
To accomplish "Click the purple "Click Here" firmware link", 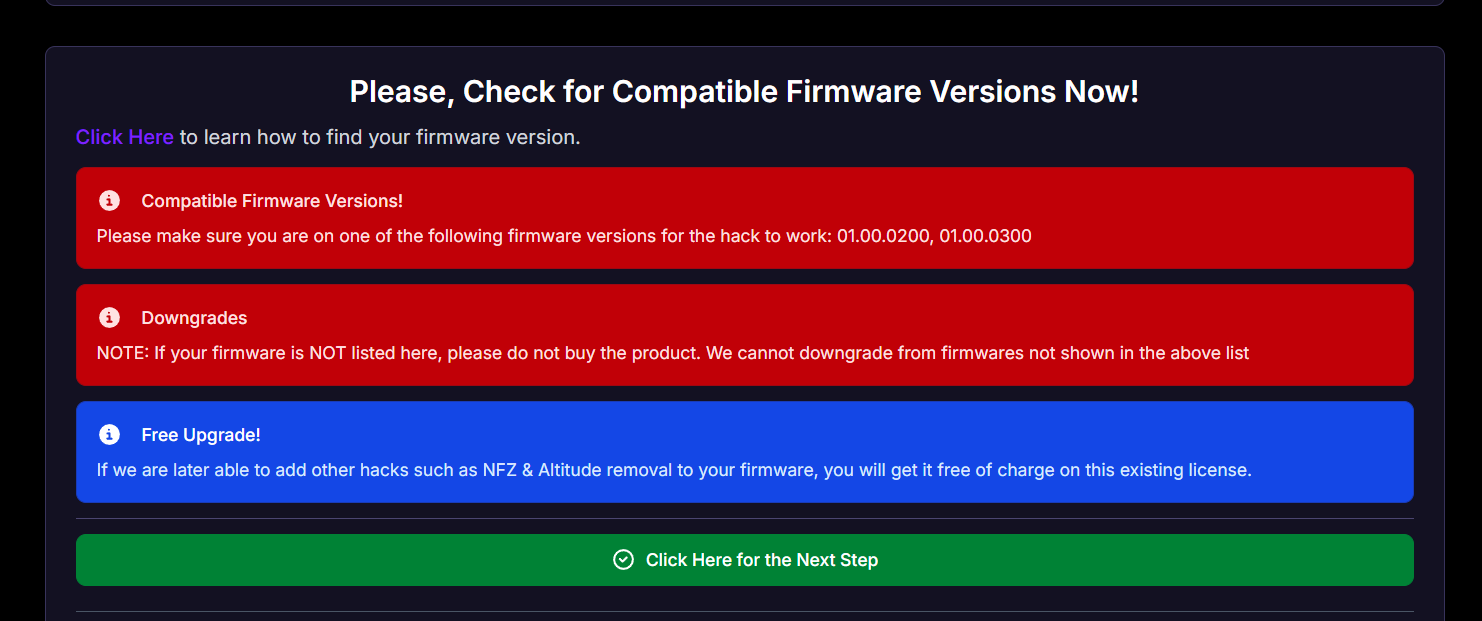I will click(x=124, y=137).
